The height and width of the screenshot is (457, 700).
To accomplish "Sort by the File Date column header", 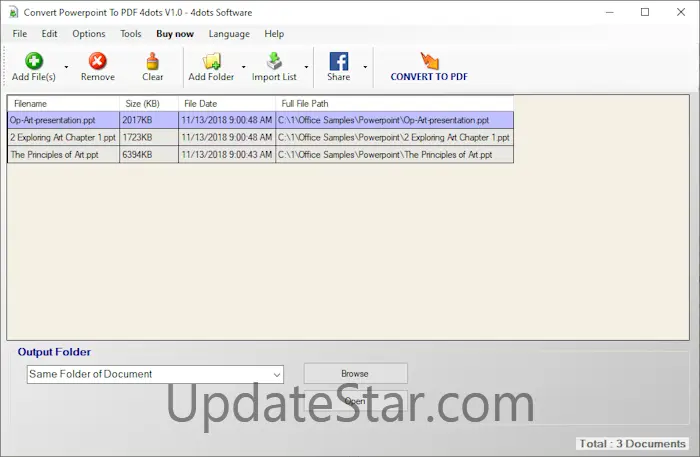I will (x=227, y=104).
